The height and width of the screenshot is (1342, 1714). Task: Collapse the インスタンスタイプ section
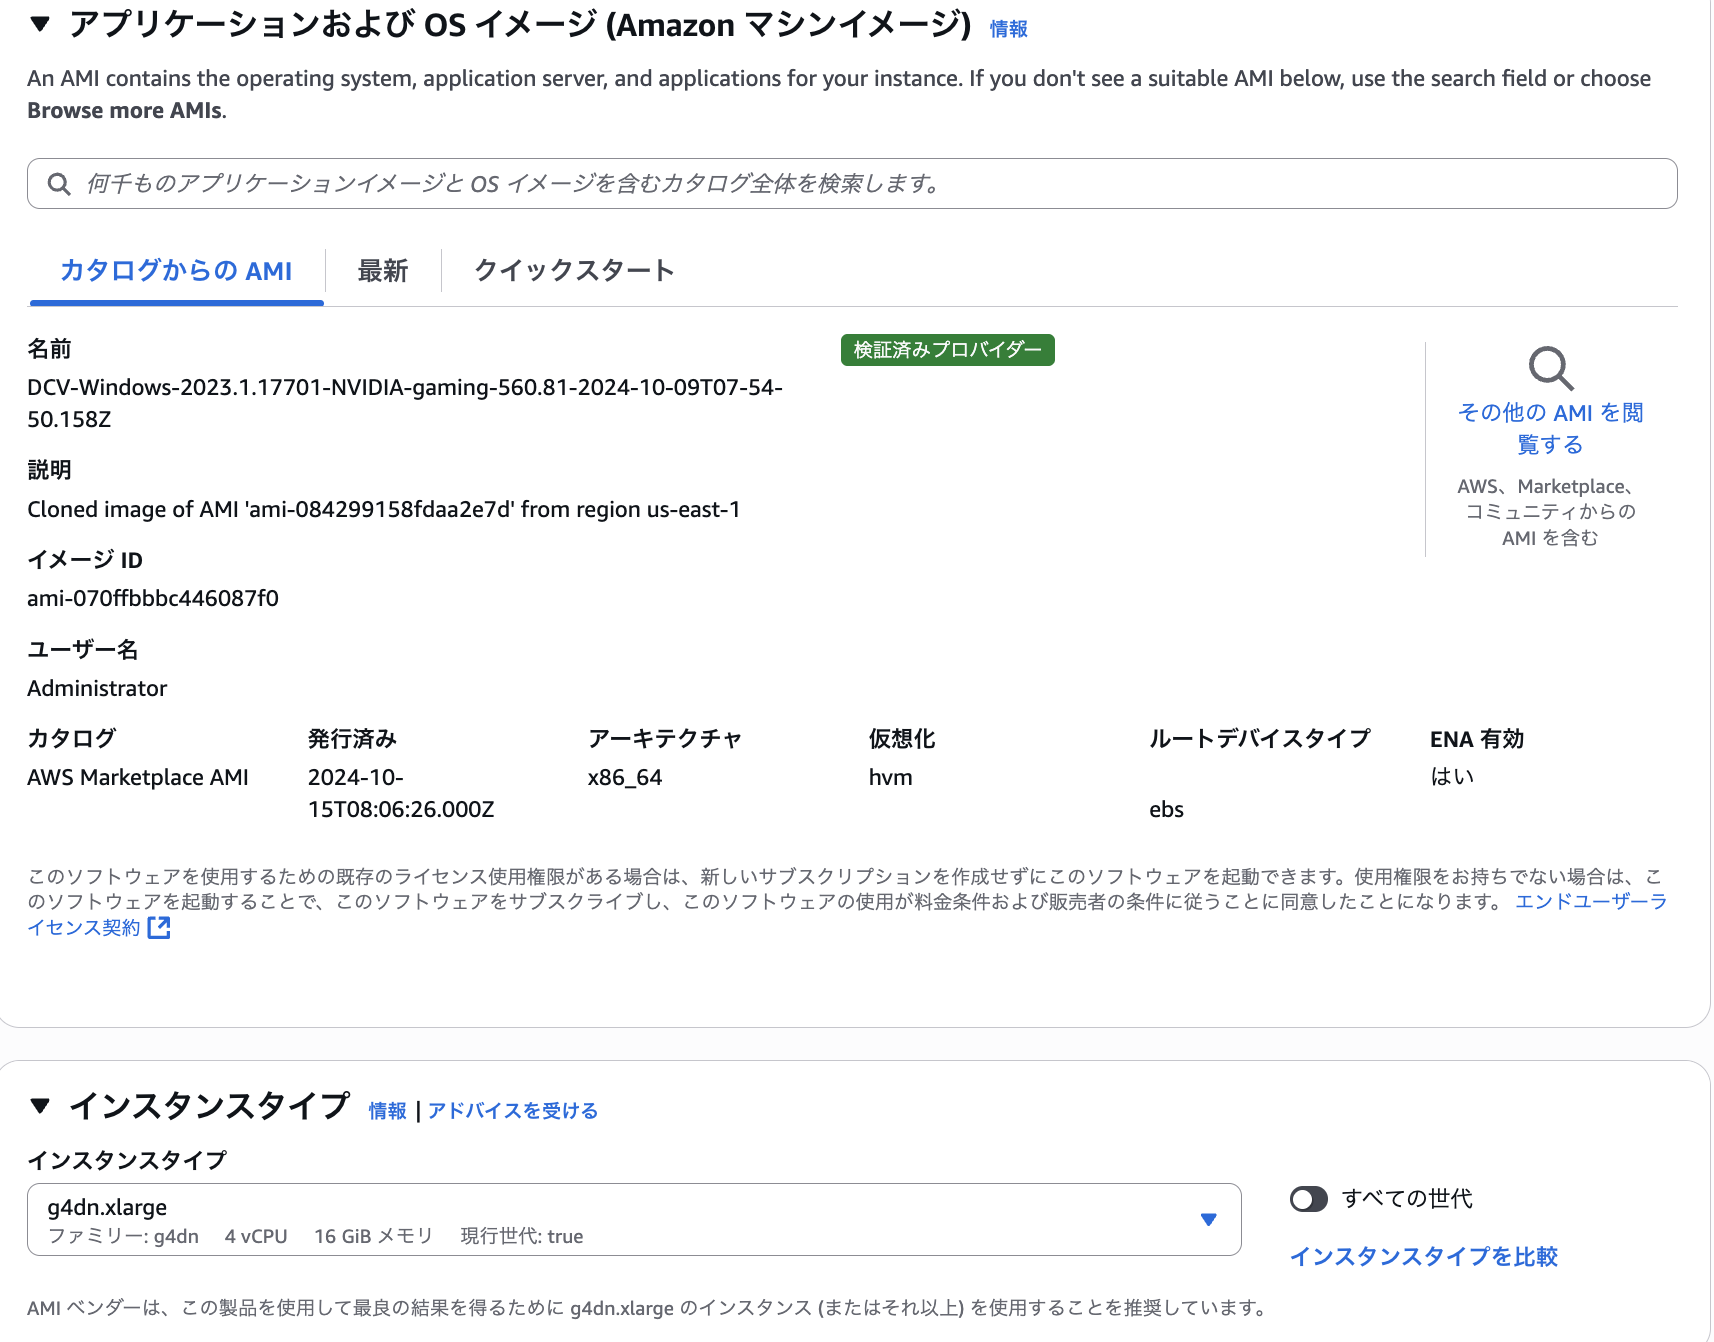point(40,1105)
